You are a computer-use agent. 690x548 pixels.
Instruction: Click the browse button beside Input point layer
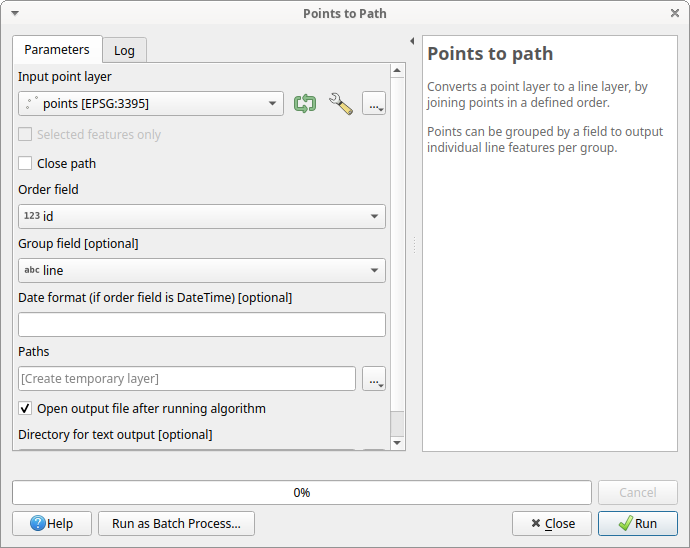coord(373,104)
